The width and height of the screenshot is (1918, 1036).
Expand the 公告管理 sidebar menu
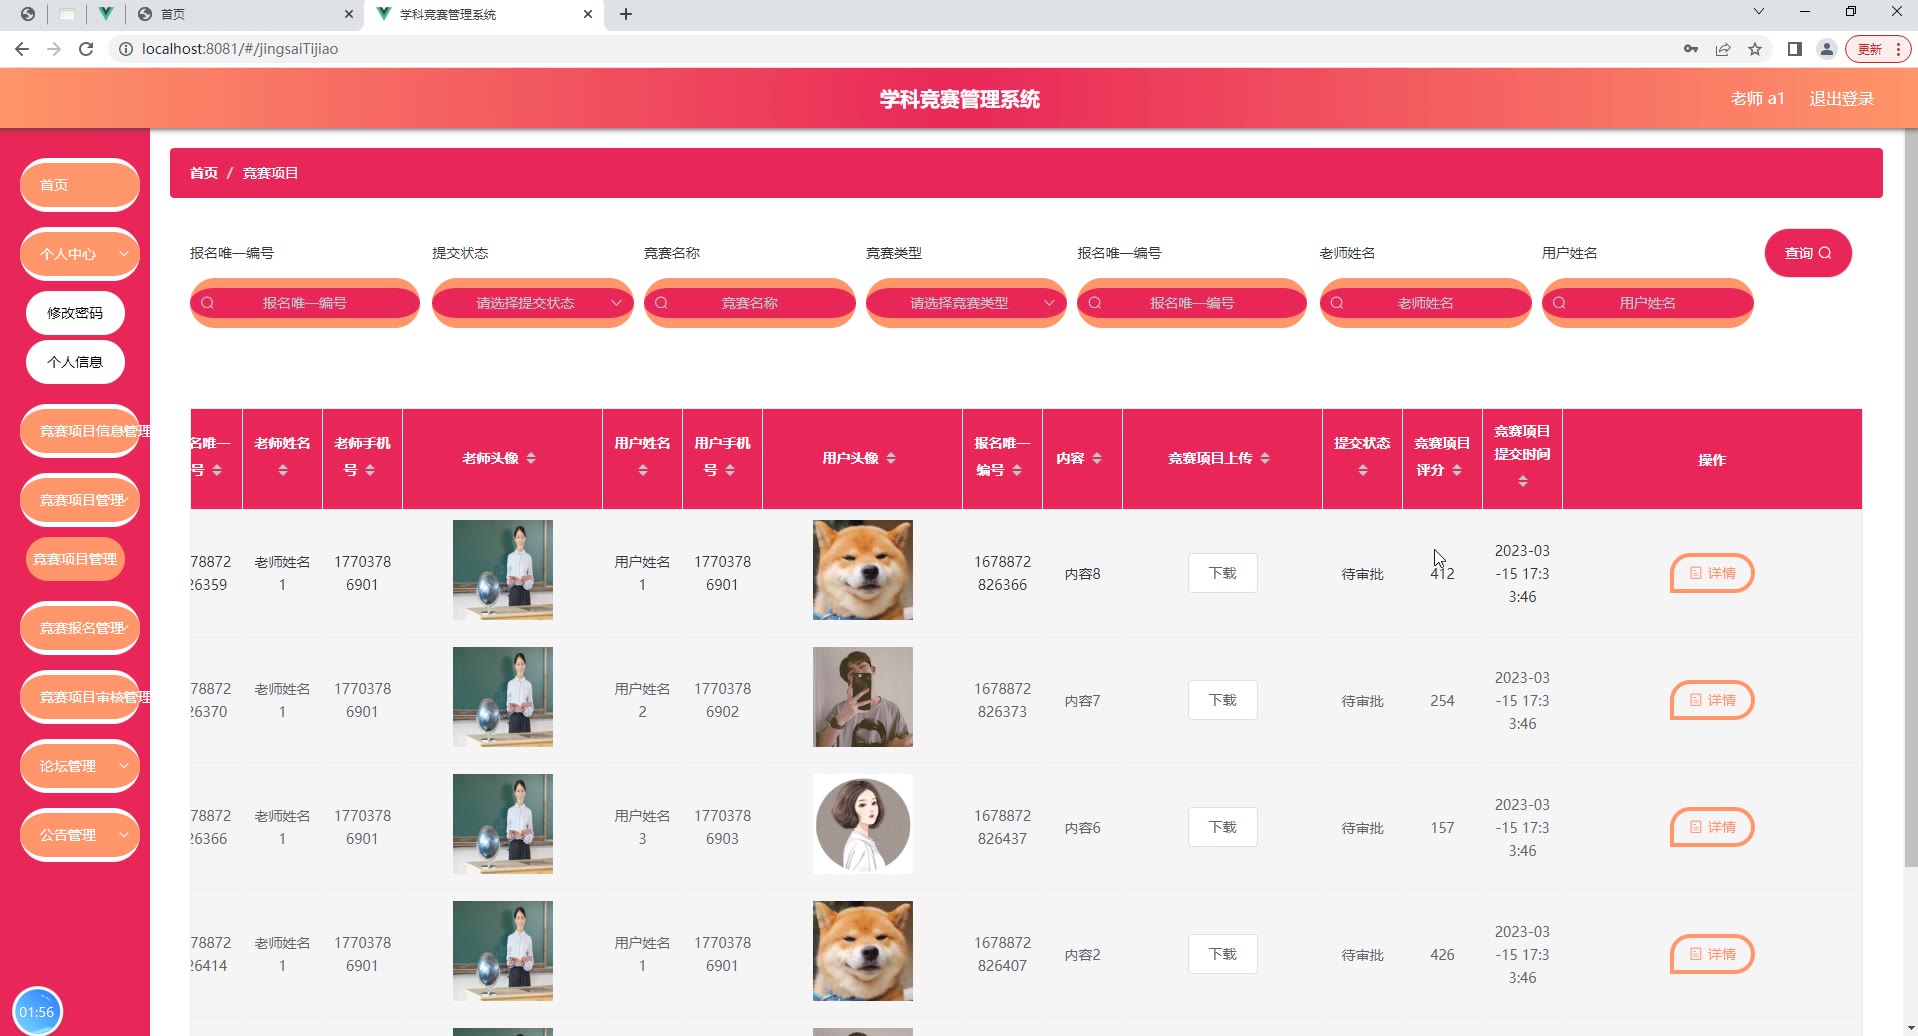pos(80,835)
